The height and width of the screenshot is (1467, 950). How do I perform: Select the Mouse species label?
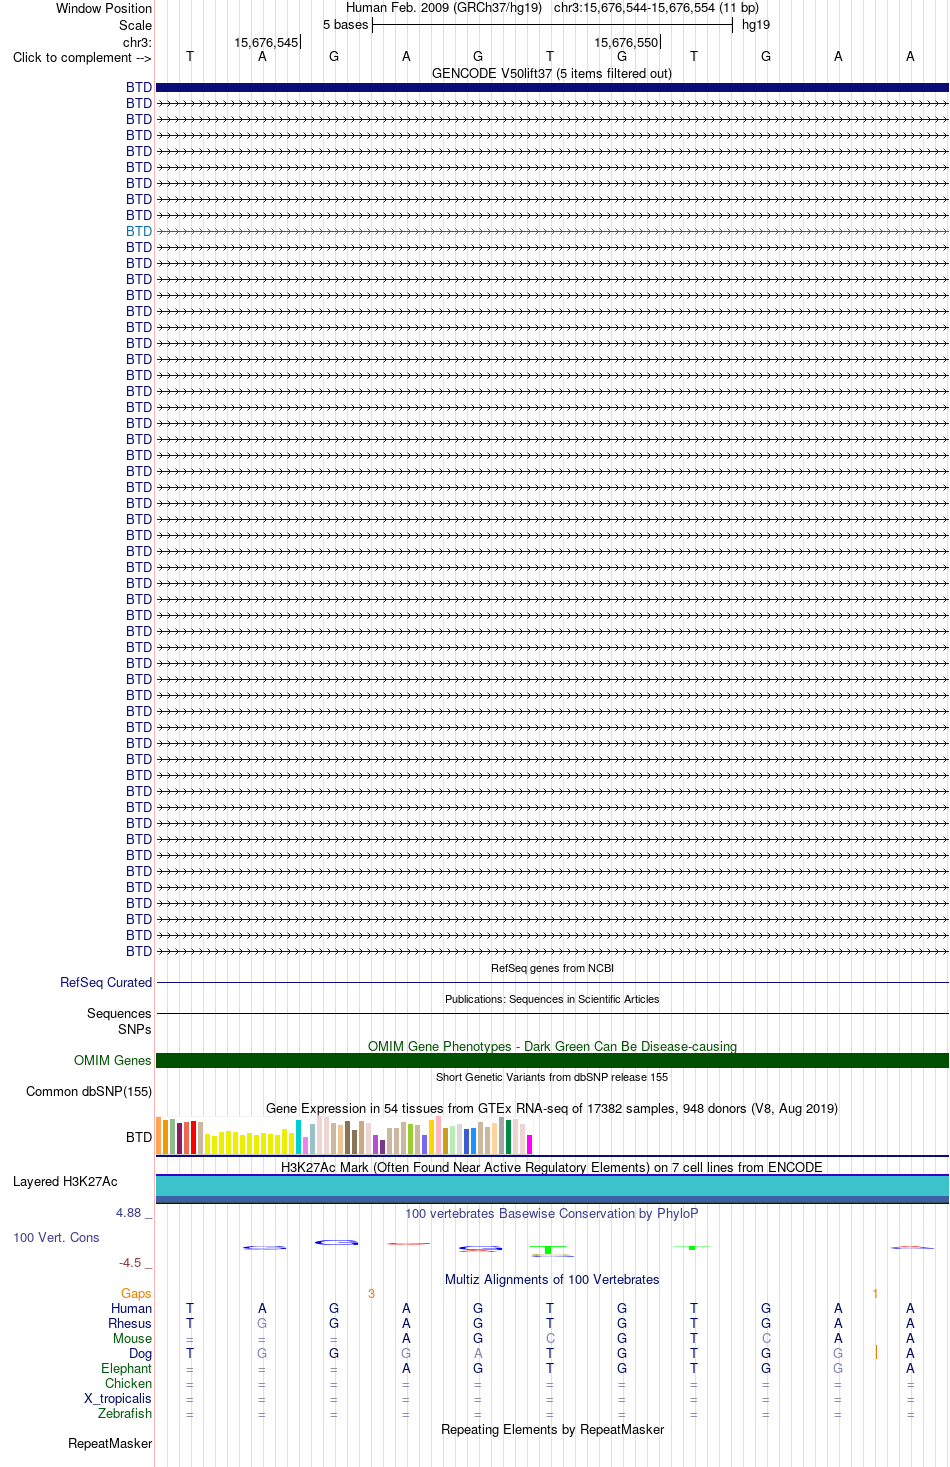[x=133, y=1338]
